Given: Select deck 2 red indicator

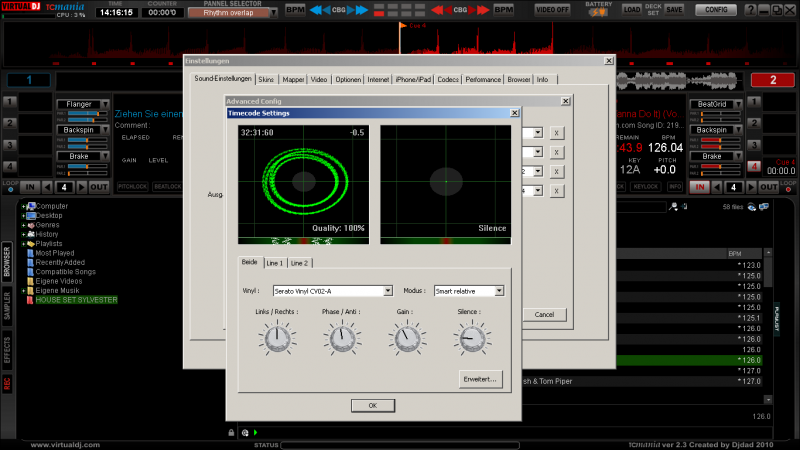Looking at the screenshot, I should pyautogui.click(x=772, y=80).
